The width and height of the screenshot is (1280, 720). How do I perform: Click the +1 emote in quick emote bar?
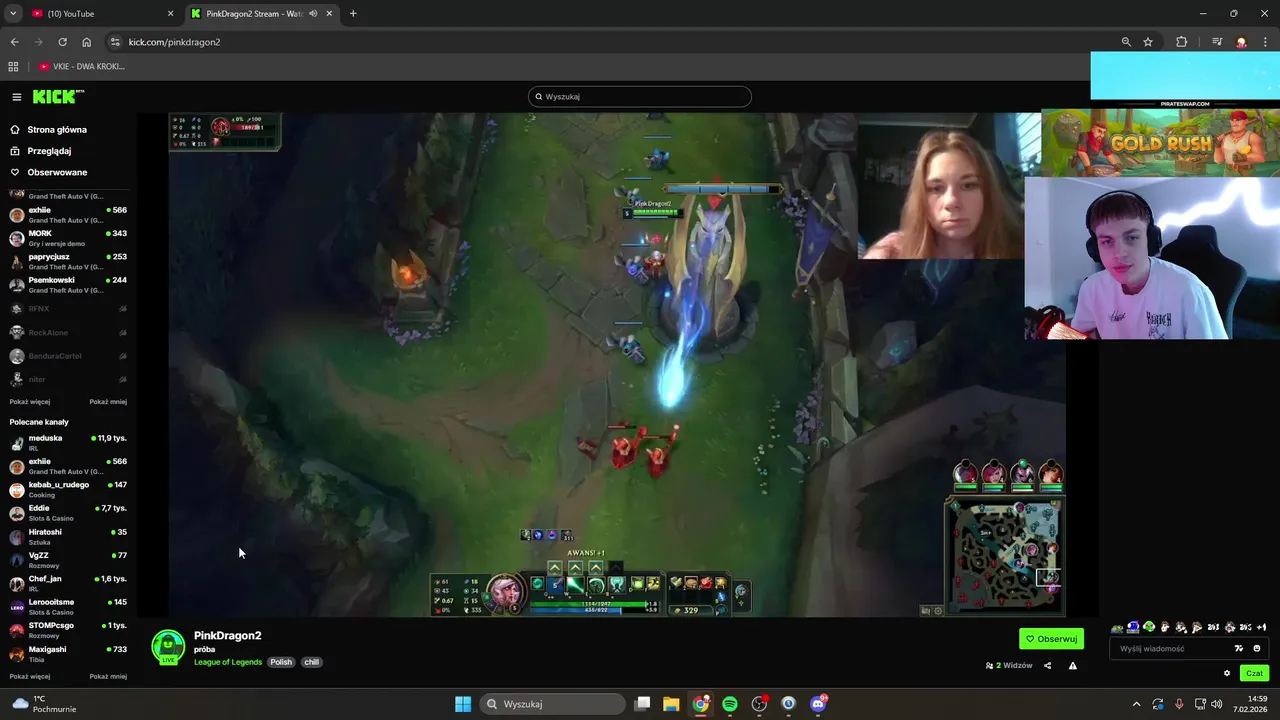coord(1262,627)
